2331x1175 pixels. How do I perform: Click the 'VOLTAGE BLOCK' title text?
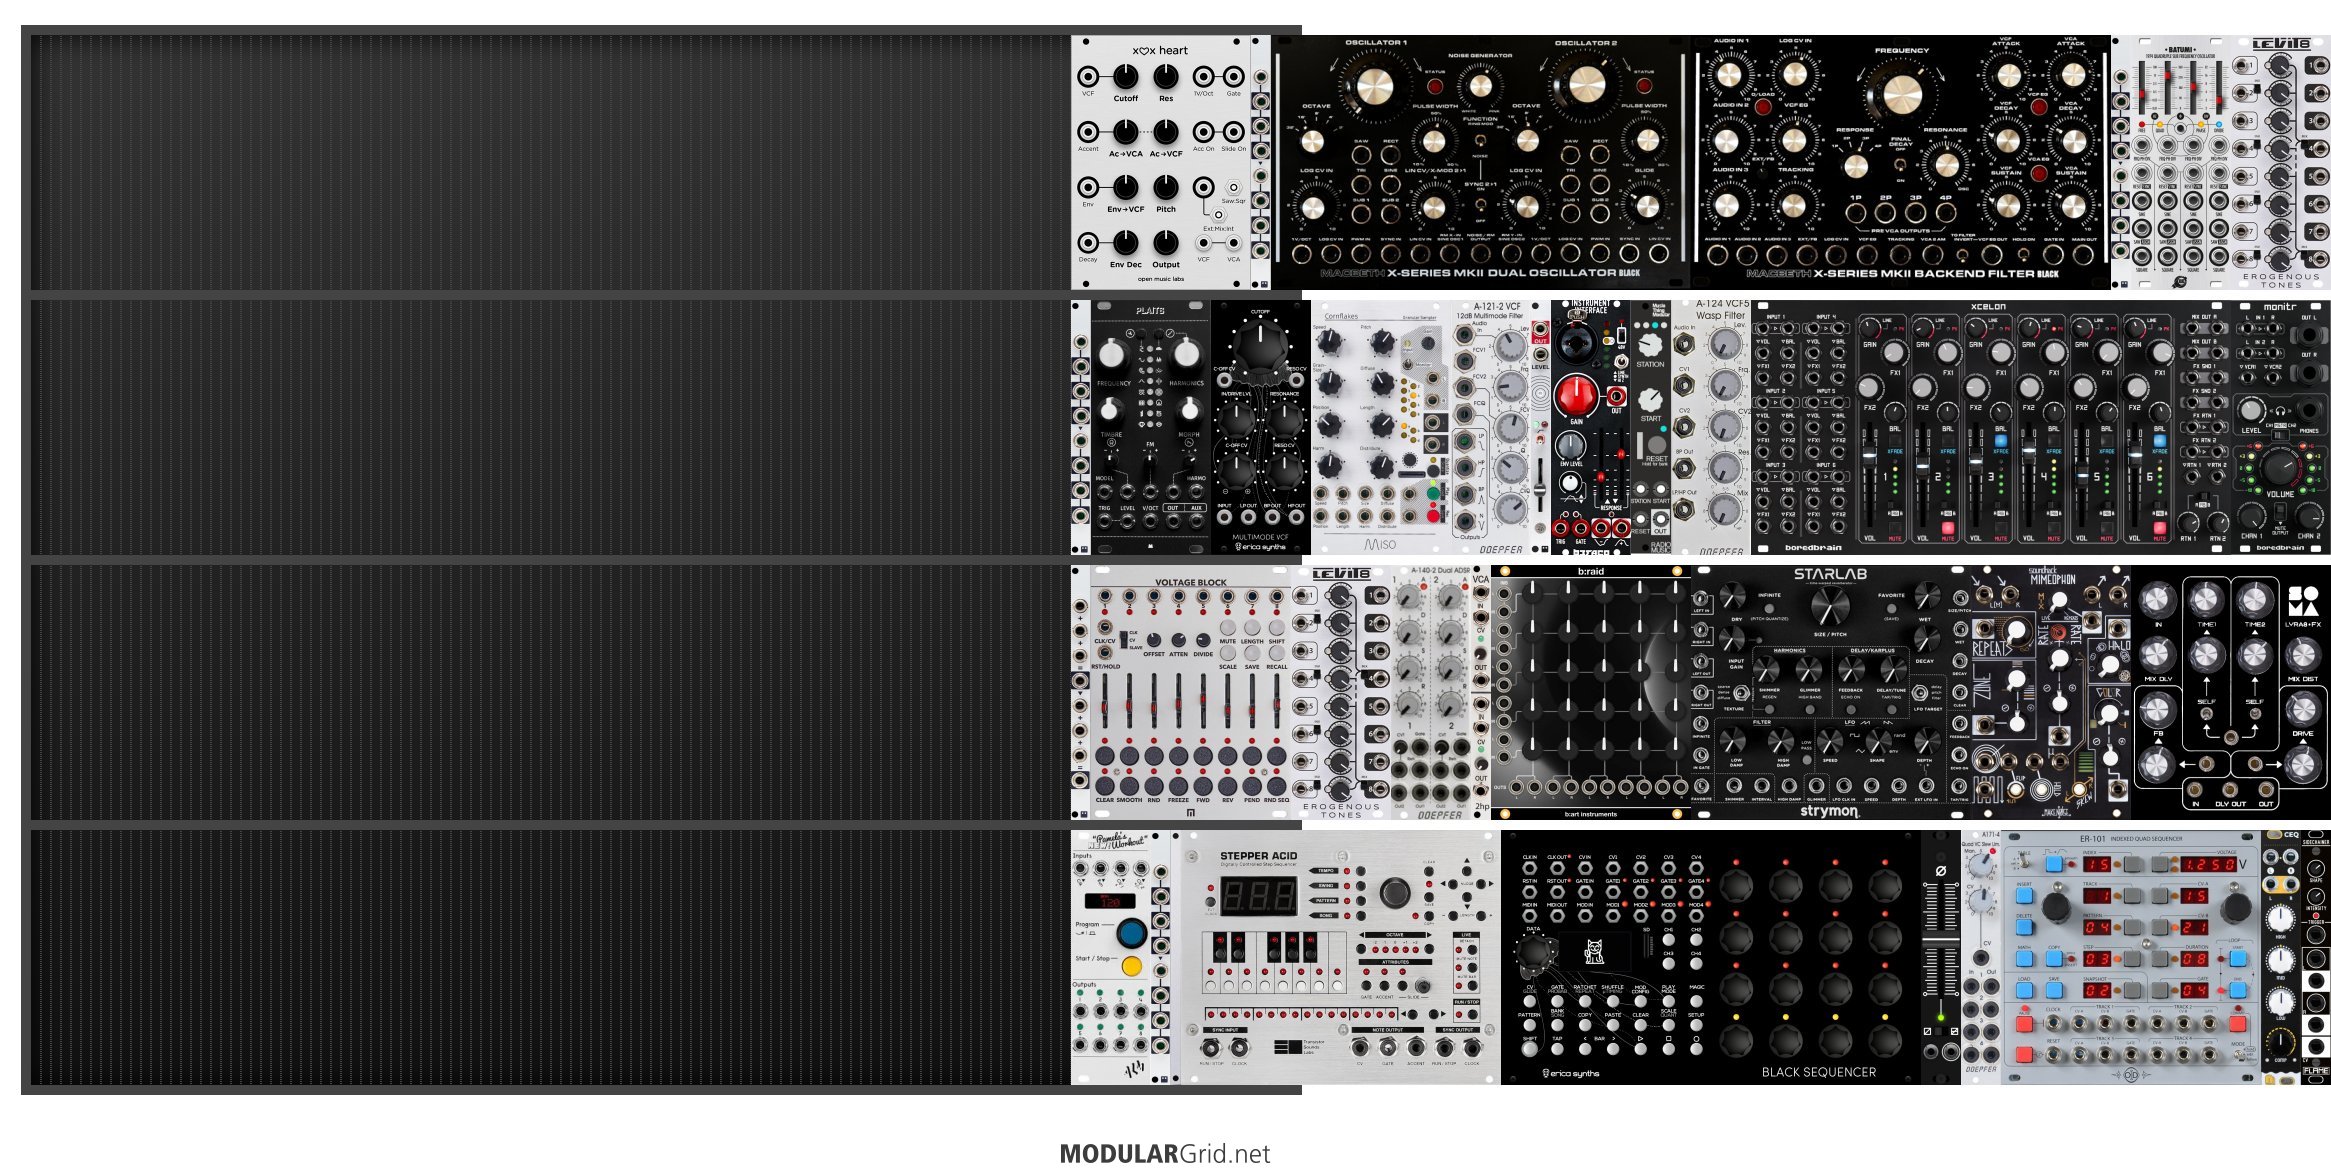pyautogui.click(x=1190, y=582)
